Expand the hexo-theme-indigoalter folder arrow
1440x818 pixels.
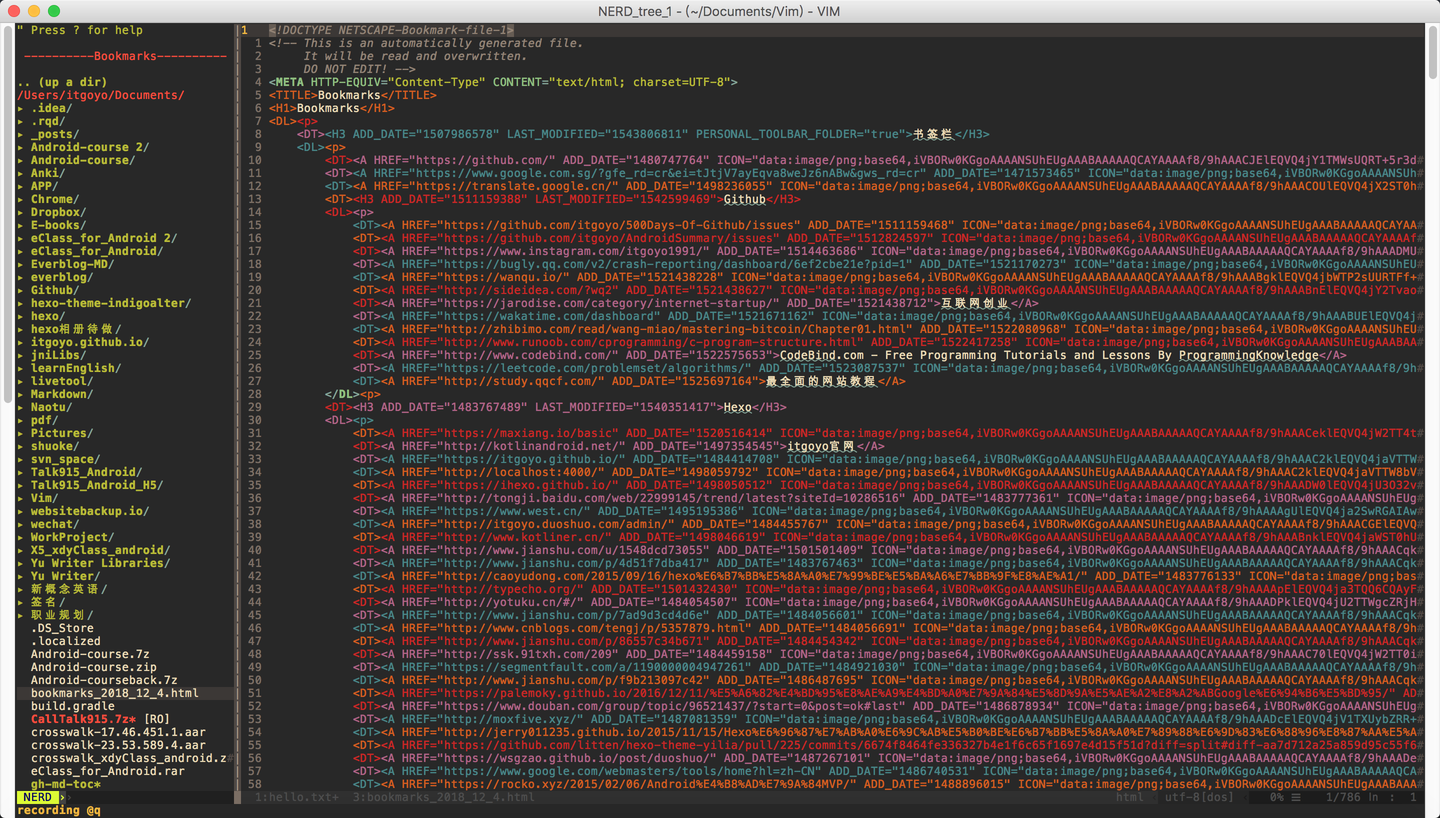pos(20,303)
